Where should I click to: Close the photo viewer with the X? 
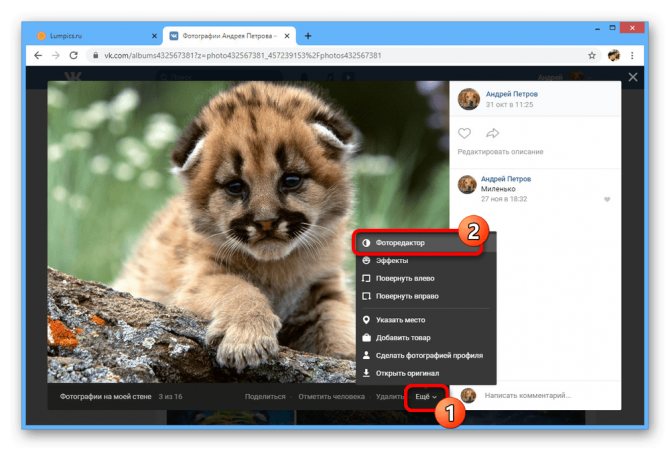pyautogui.click(x=633, y=77)
